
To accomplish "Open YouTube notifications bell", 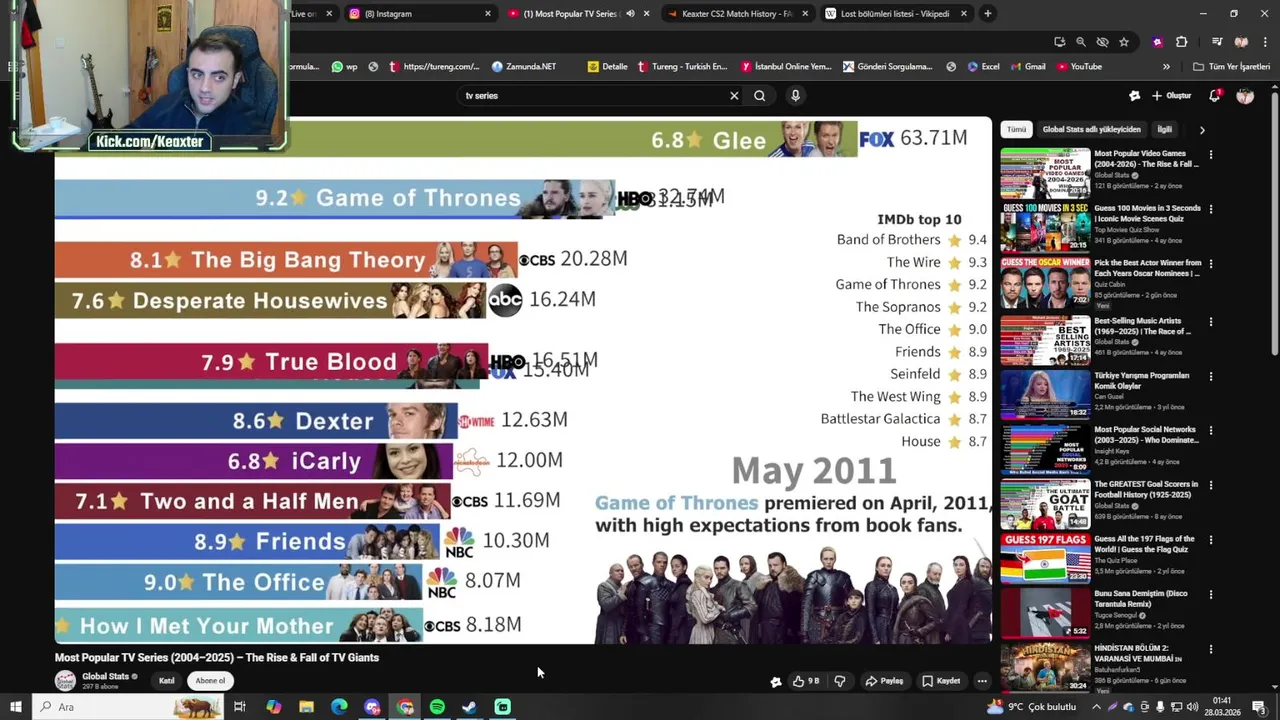I will tap(1214, 96).
